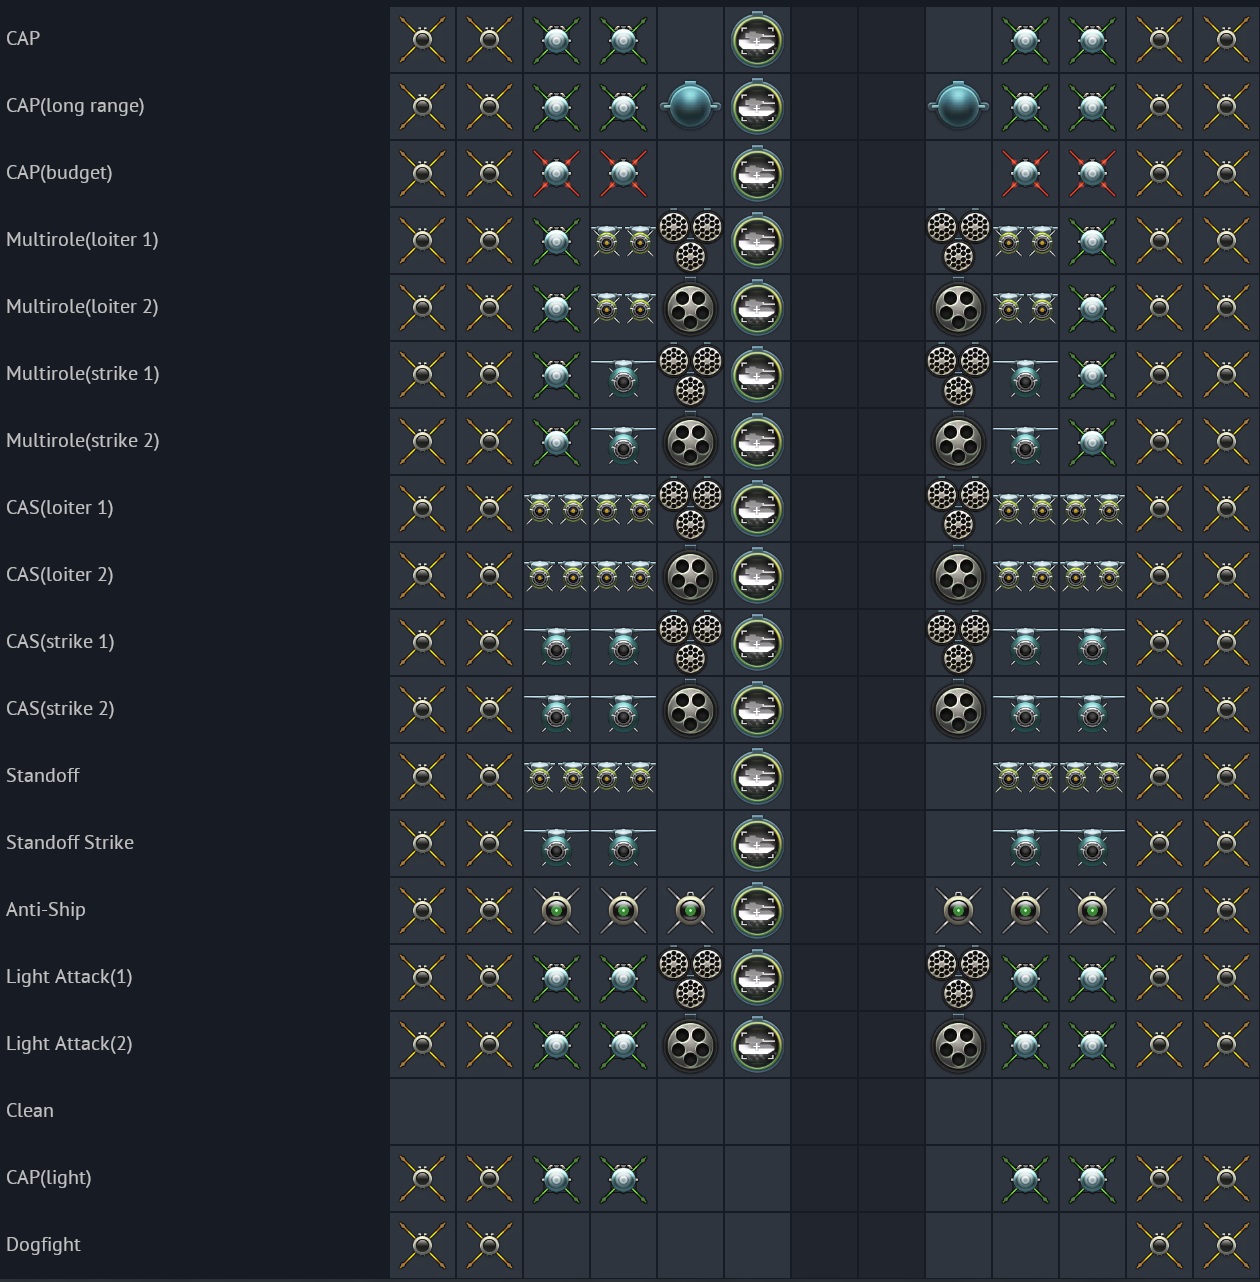Click the Standoff loadout label
The width and height of the screenshot is (1260, 1282).
[x=43, y=776]
